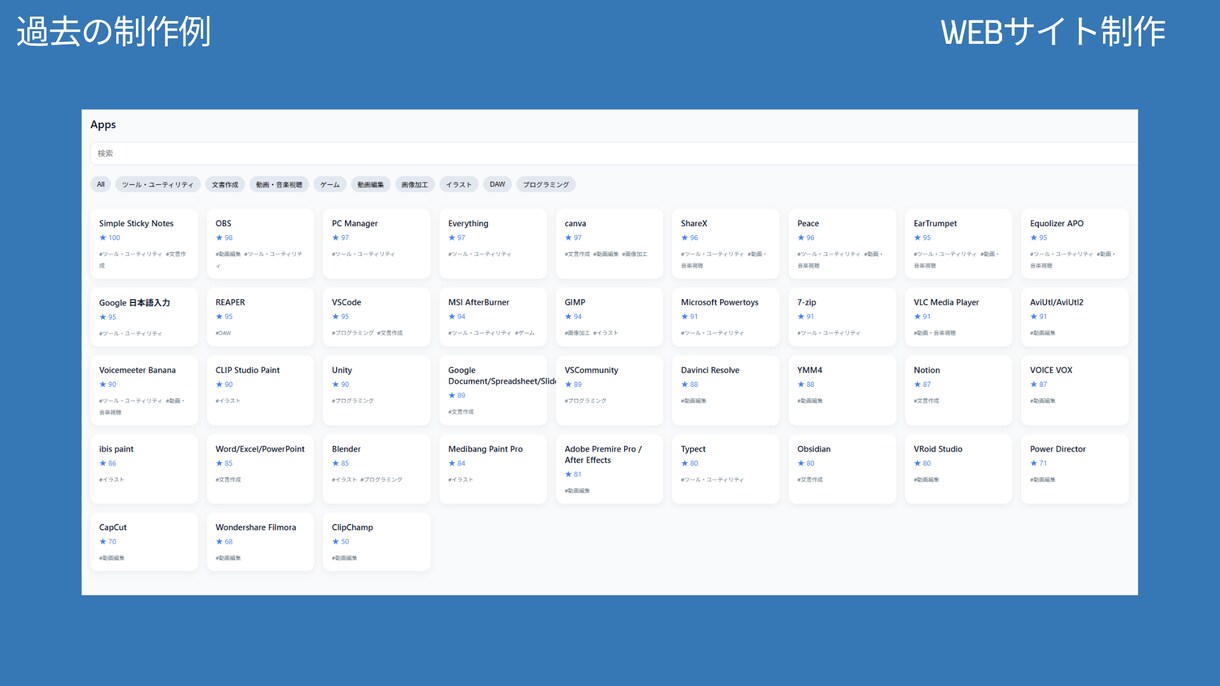Select the Google 日本語入力 card title

tap(135, 303)
